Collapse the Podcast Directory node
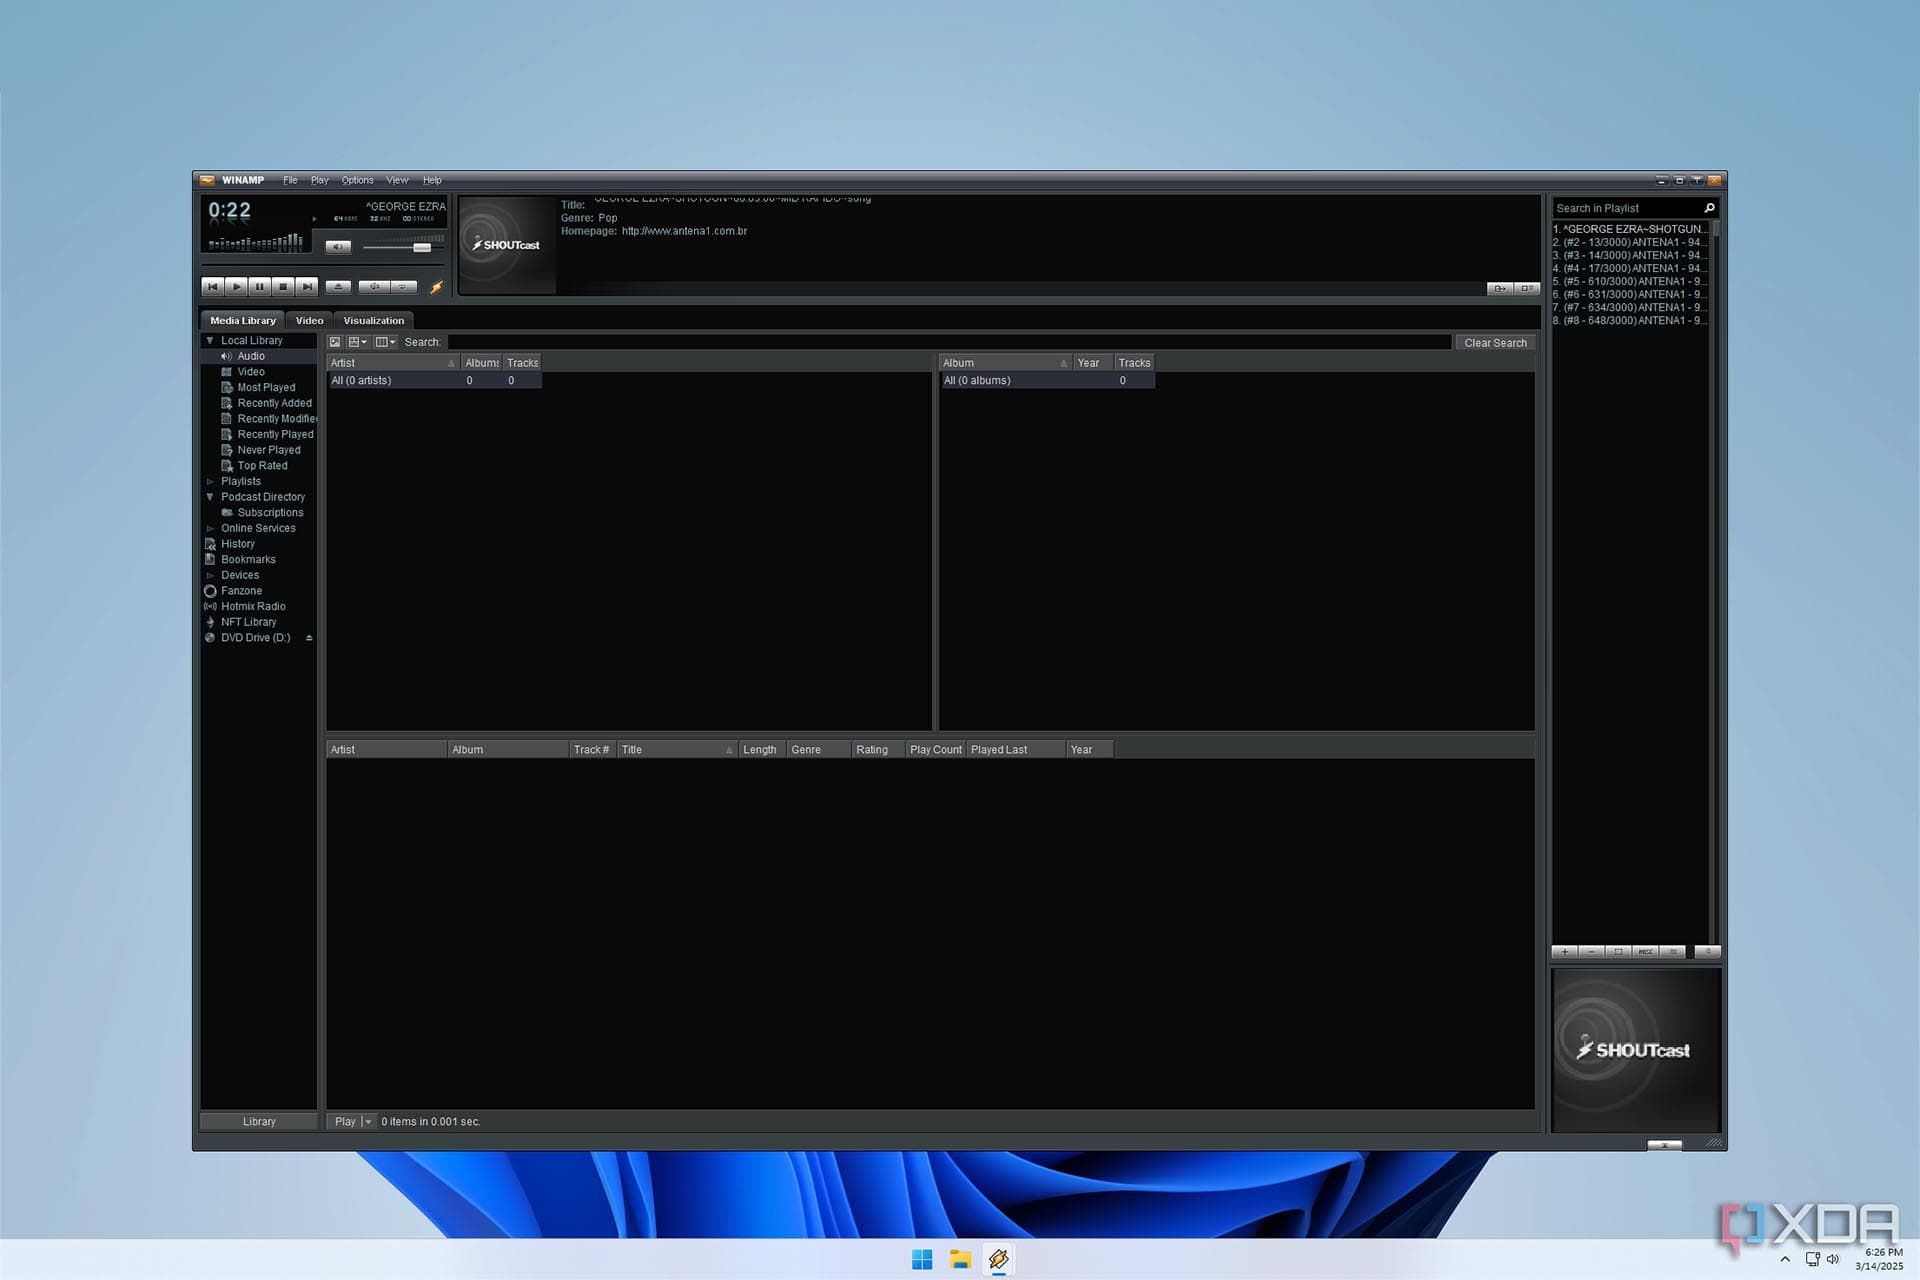The height and width of the screenshot is (1280, 1920). (x=210, y=497)
